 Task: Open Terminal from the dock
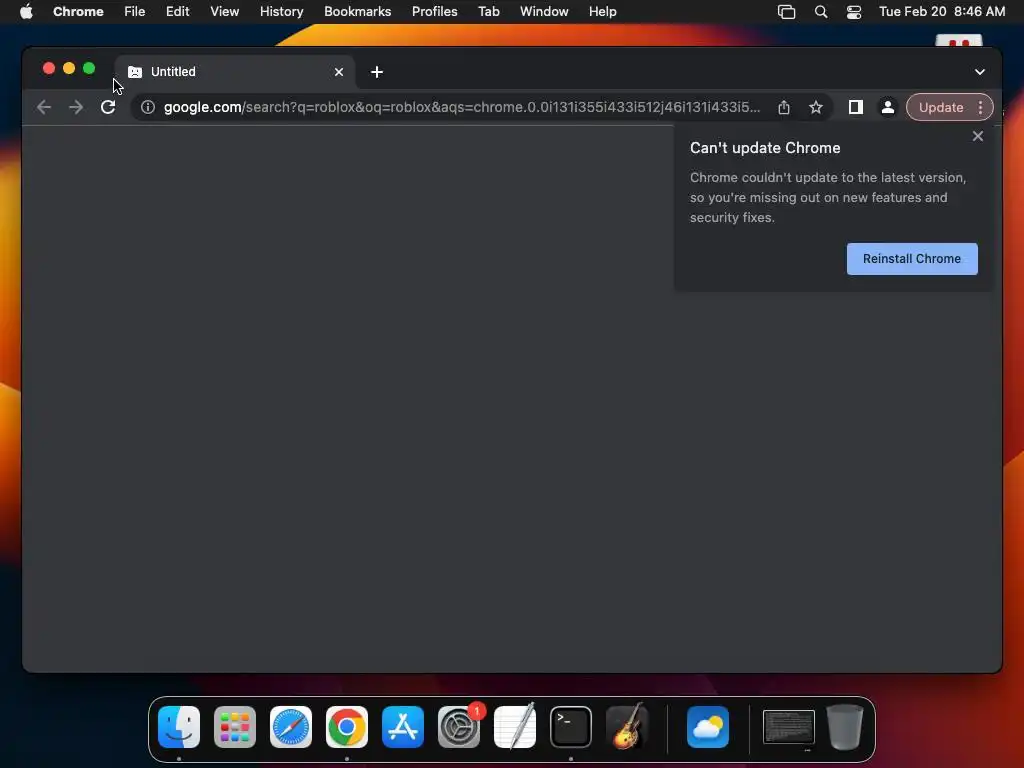click(x=571, y=727)
